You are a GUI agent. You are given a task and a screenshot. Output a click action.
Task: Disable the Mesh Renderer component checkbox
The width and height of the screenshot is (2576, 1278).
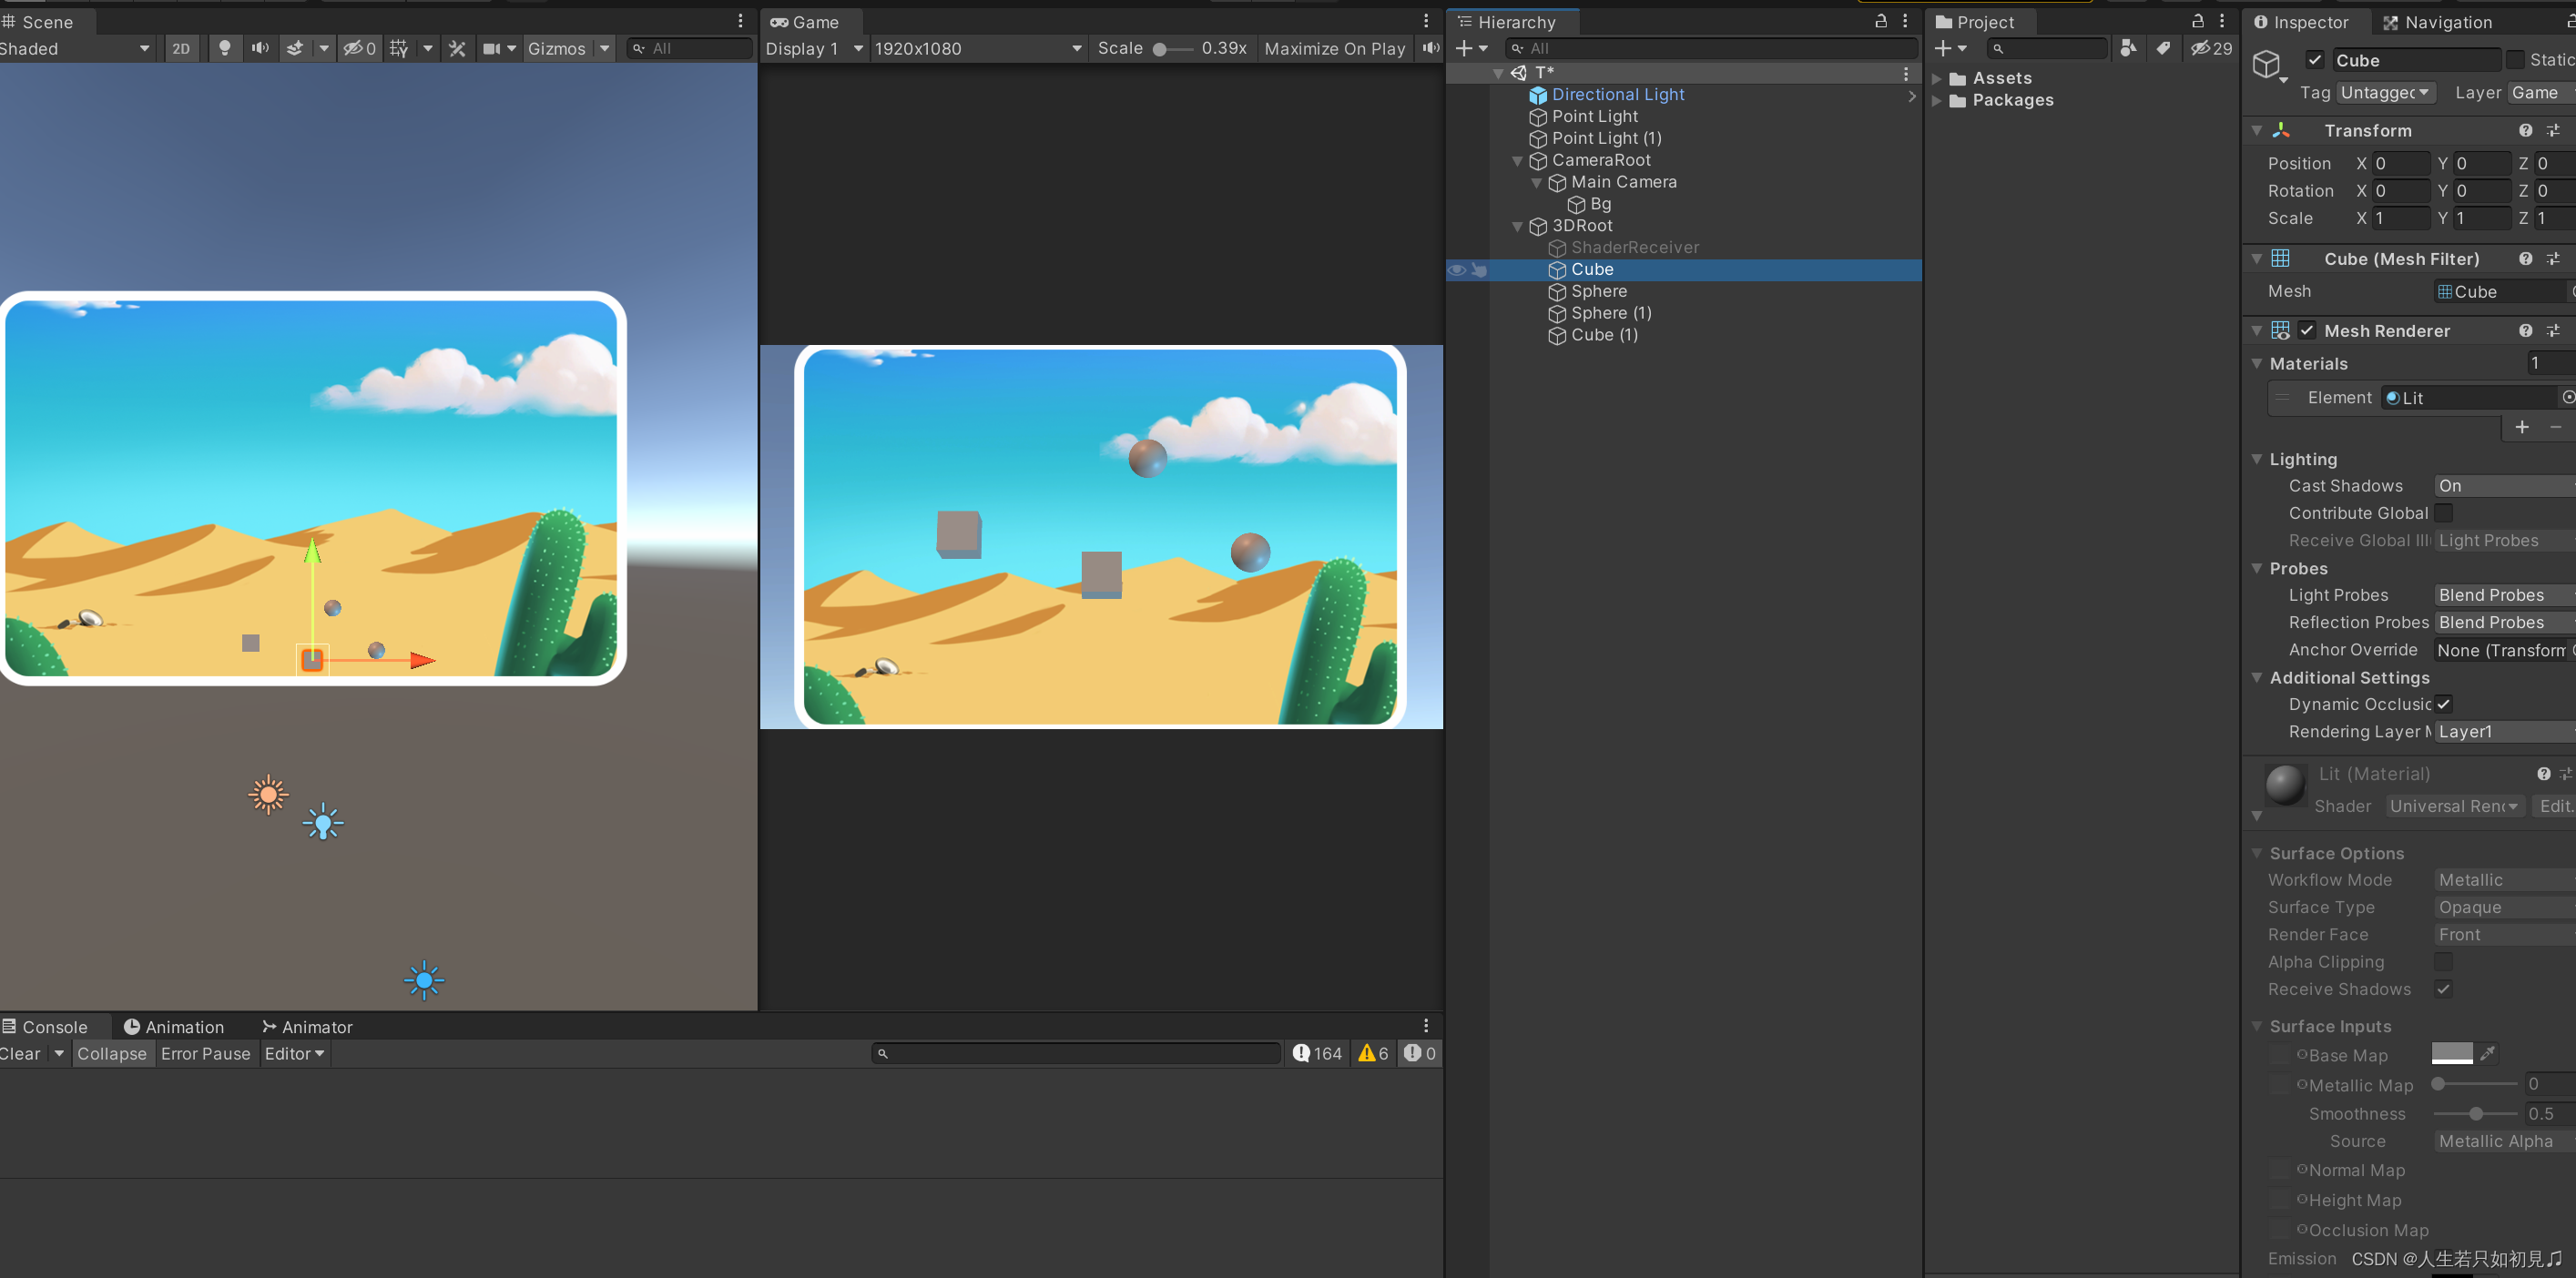pyautogui.click(x=2307, y=331)
